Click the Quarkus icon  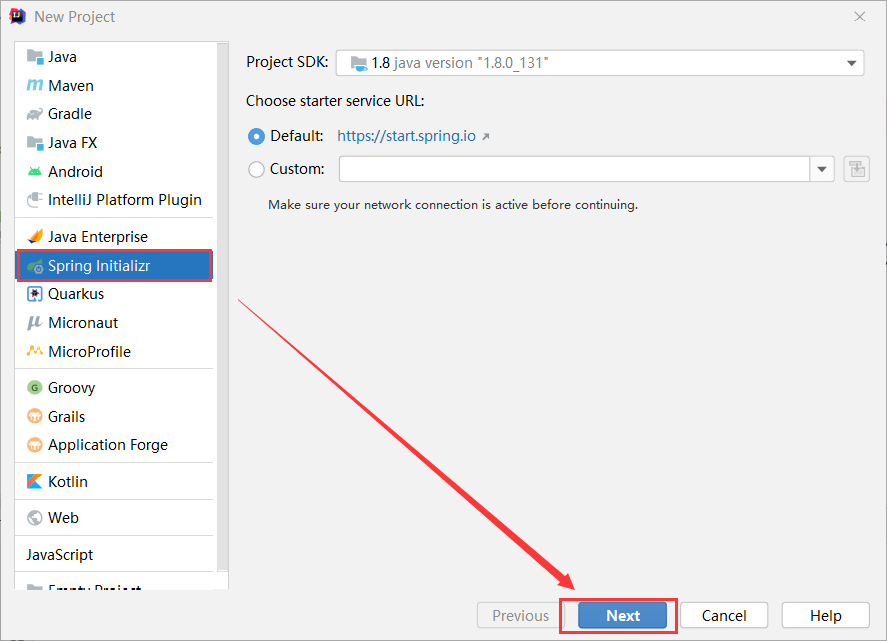(x=35, y=294)
